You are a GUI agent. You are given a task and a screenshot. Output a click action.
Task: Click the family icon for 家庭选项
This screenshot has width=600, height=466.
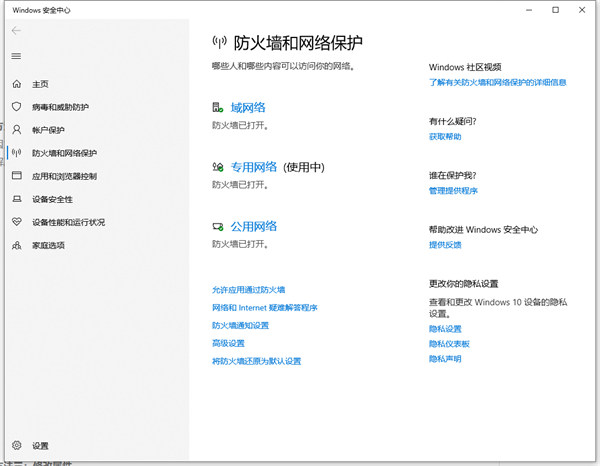pyautogui.click(x=16, y=245)
